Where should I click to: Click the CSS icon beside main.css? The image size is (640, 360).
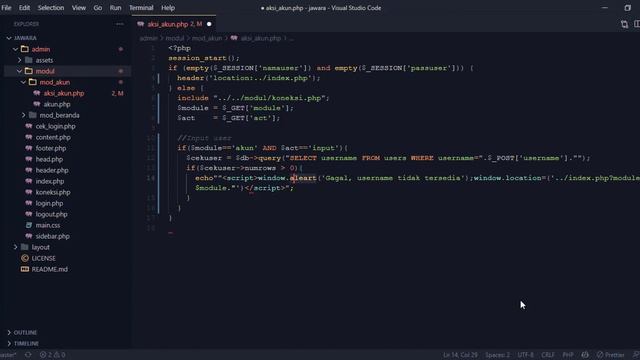29,225
